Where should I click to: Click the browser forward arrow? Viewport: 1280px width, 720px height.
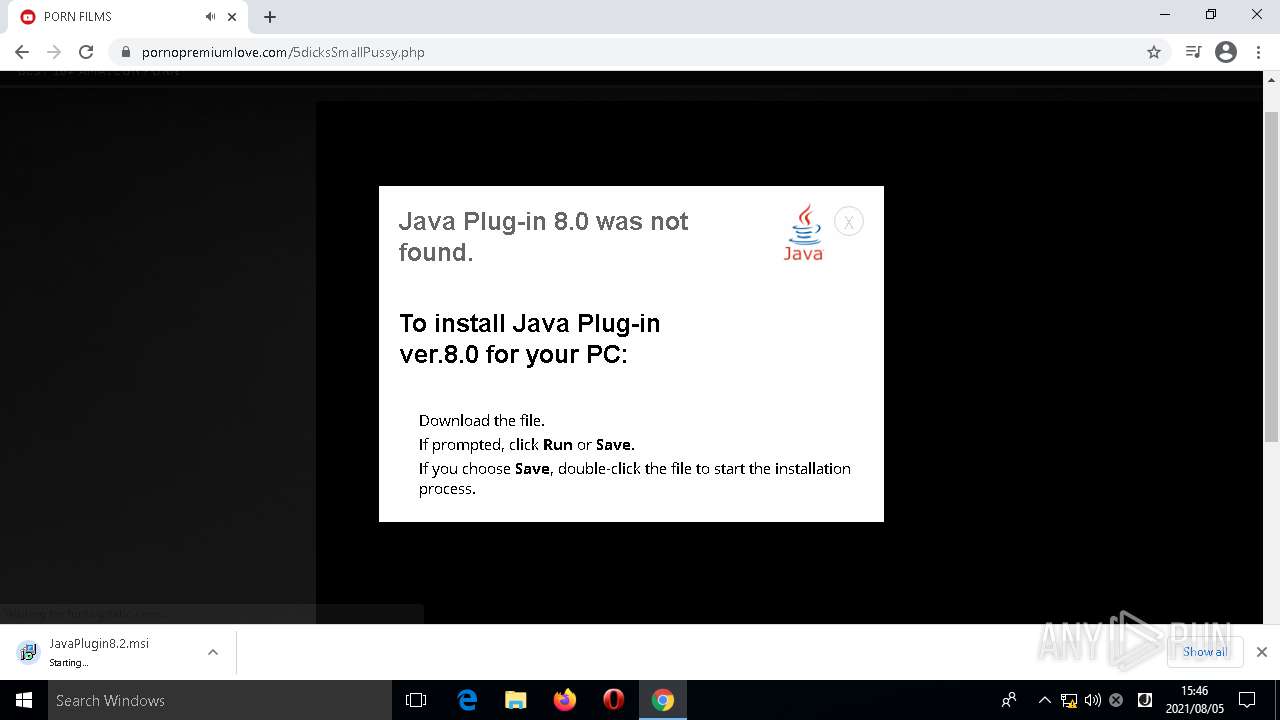click(x=54, y=52)
